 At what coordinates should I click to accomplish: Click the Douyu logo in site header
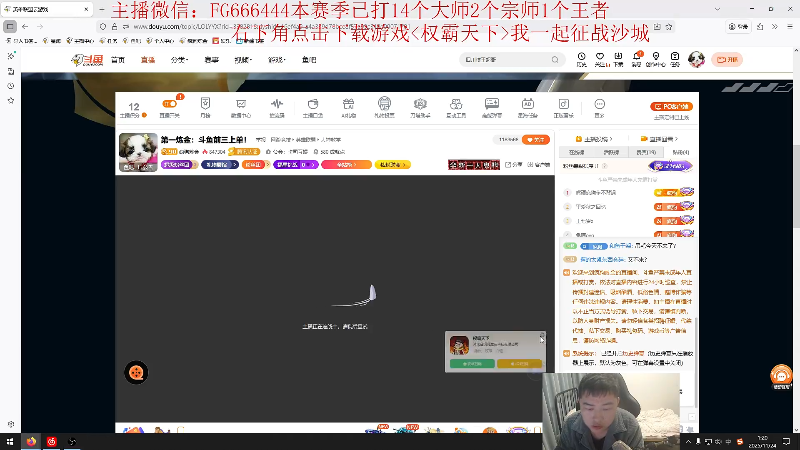pyautogui.click(x=87, y=60)
